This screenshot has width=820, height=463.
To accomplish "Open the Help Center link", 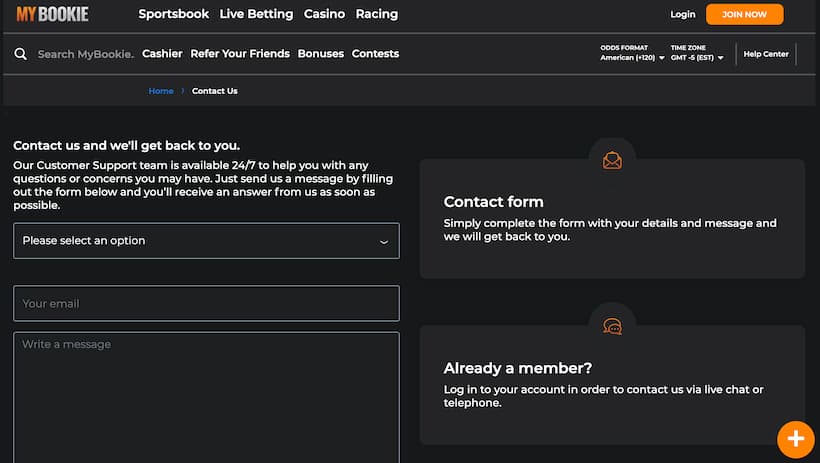I will pyautogui.click(x=766, y=54).
